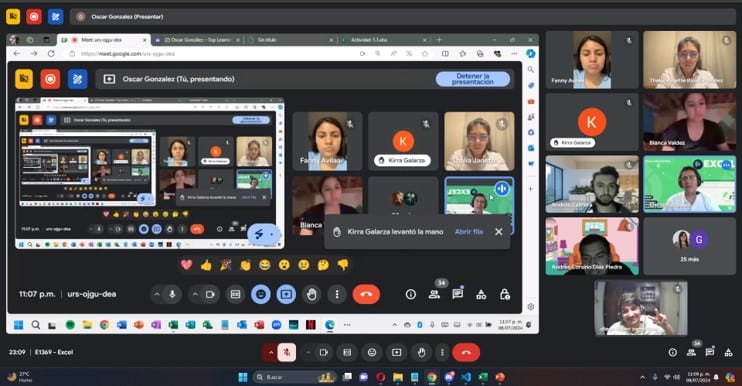The height and width of the screenshot is (386, 742).
Task: Open Netflix icon in shared window taskbar
Action: pos(310,325)
